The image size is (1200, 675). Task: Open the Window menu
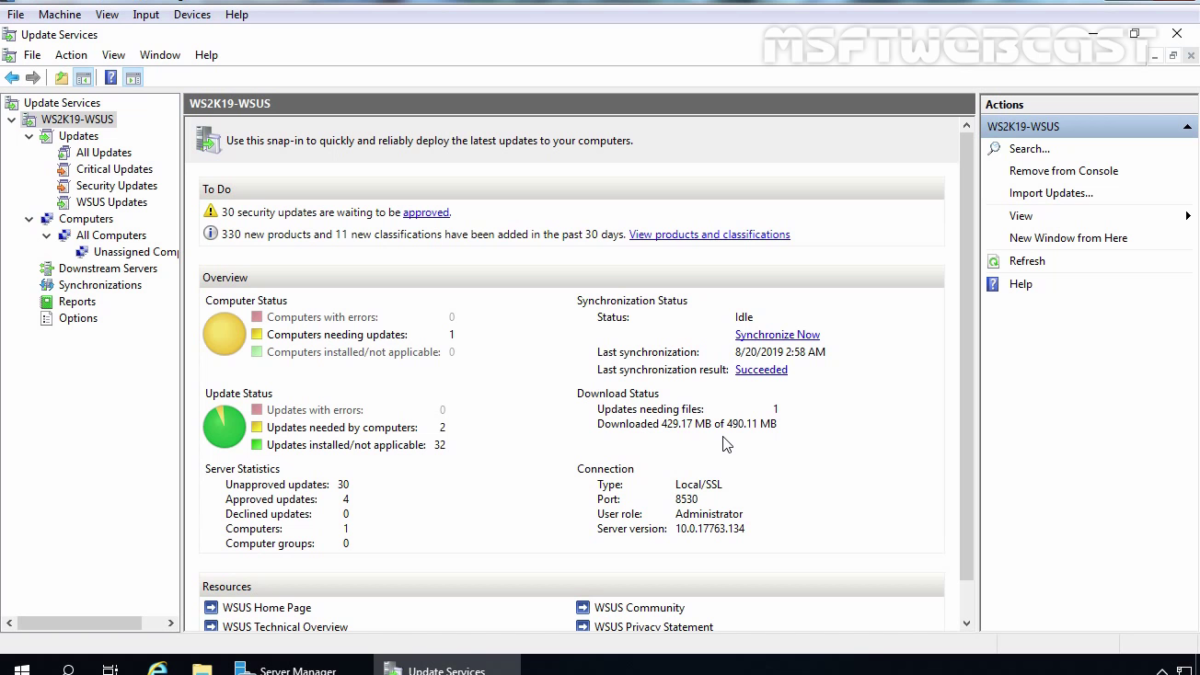tap(160, 55)
